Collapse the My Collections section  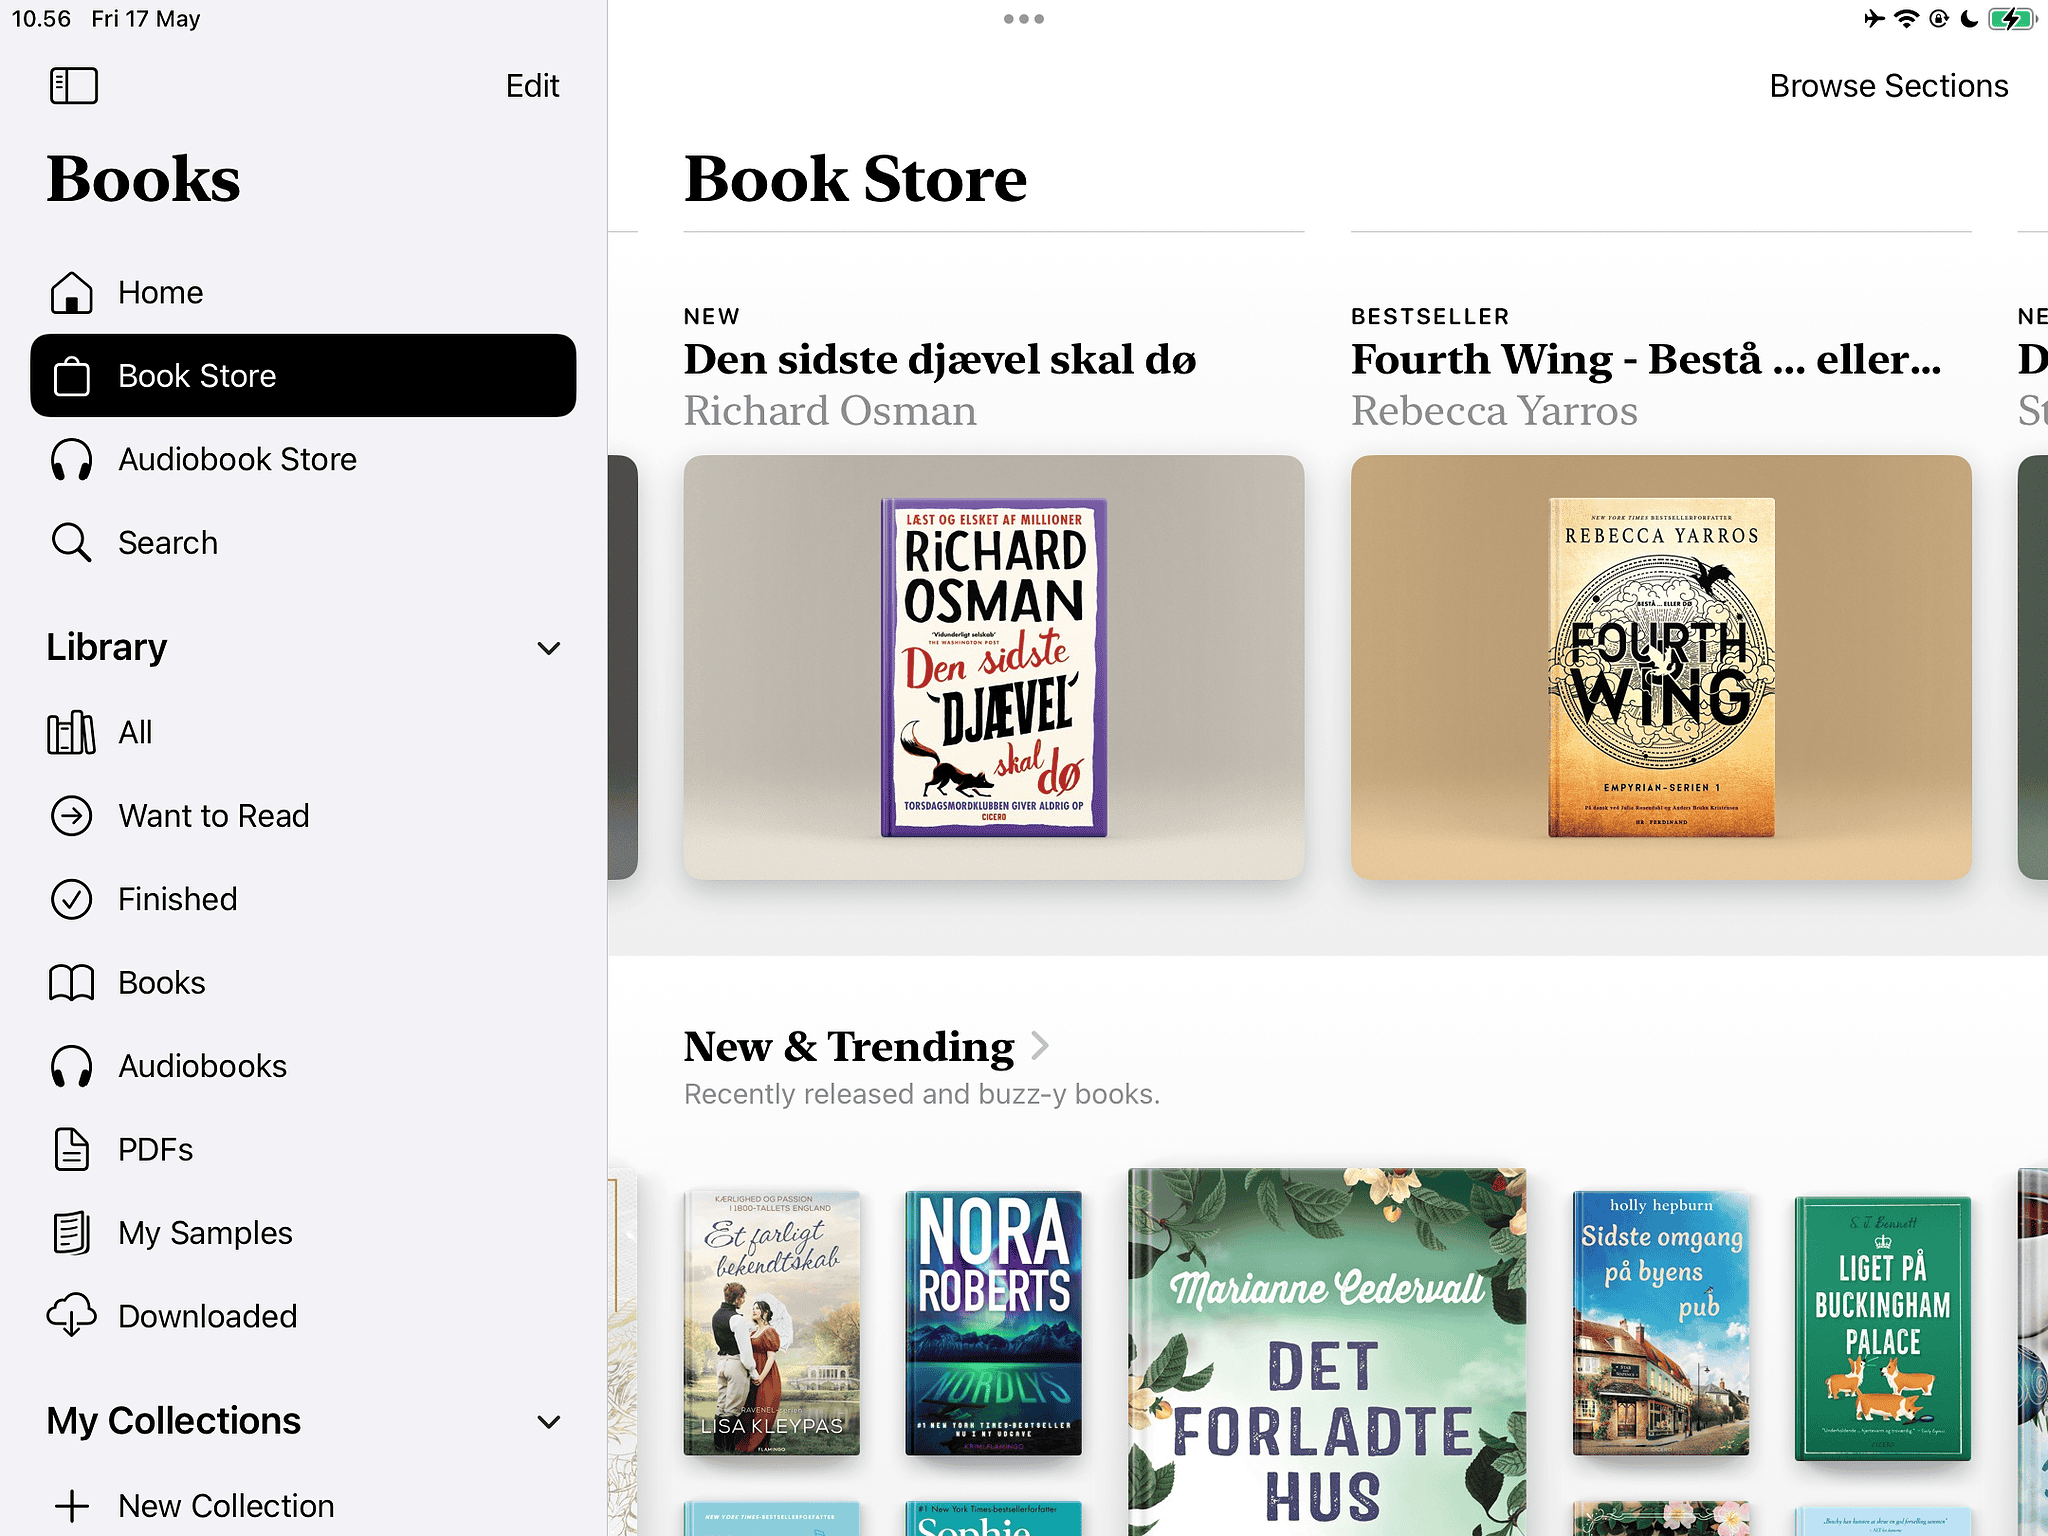click(548, 1421)
